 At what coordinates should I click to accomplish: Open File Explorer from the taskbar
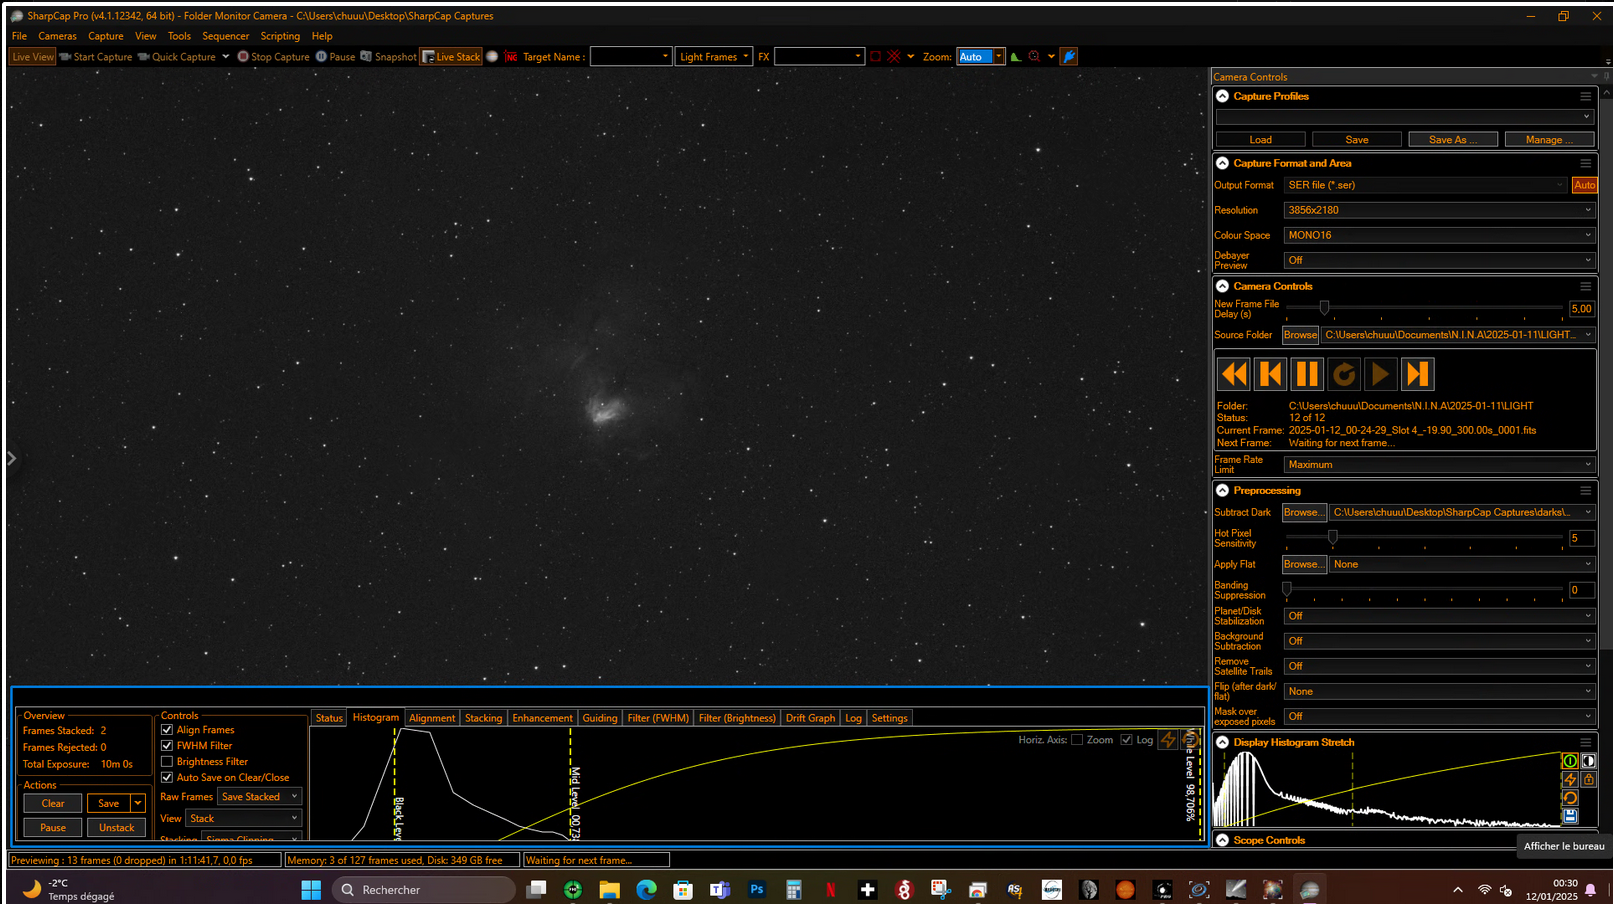[609, 889]
